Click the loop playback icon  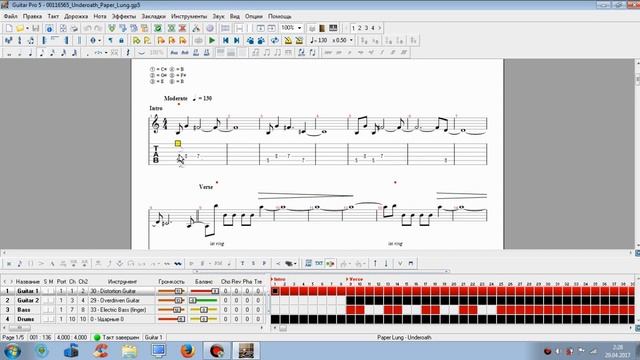click(275, 40)
